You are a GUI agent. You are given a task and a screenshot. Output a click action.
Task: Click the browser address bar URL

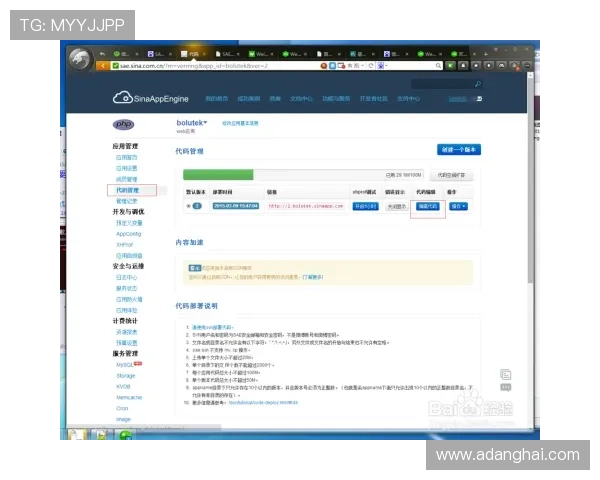tap(194, 66)
